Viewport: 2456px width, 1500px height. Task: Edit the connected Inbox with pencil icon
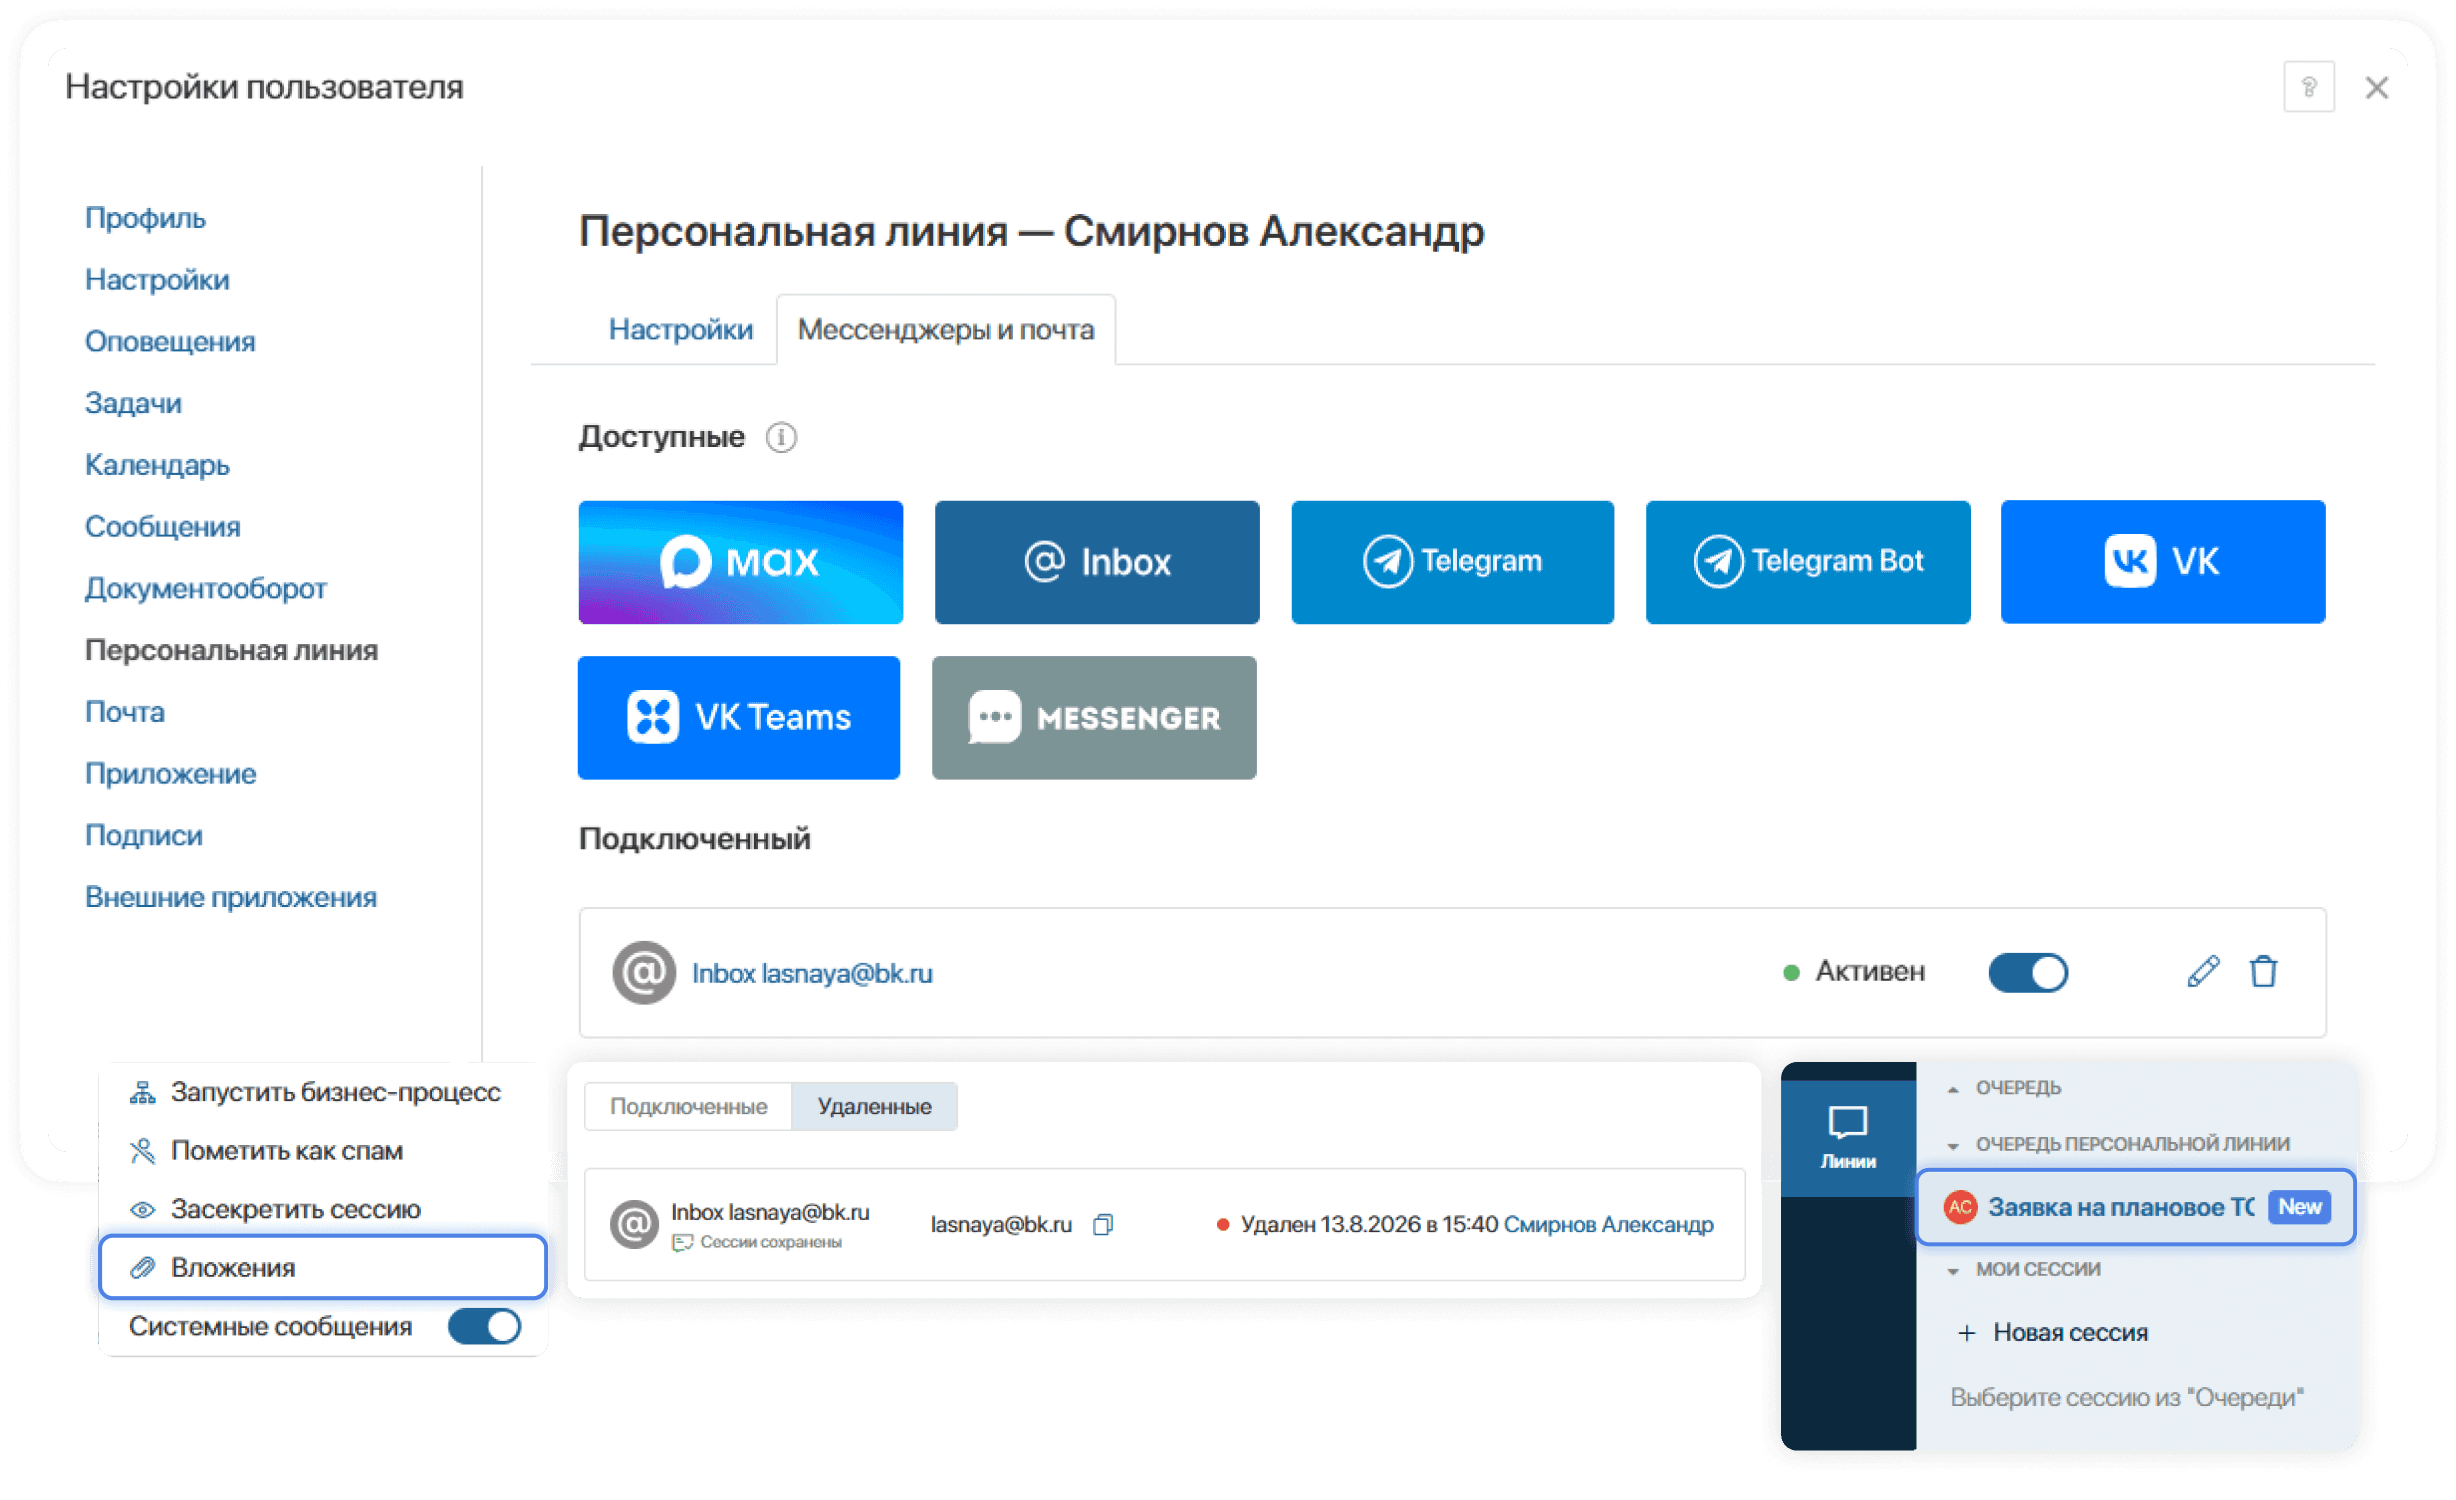tap(2203, 971)
